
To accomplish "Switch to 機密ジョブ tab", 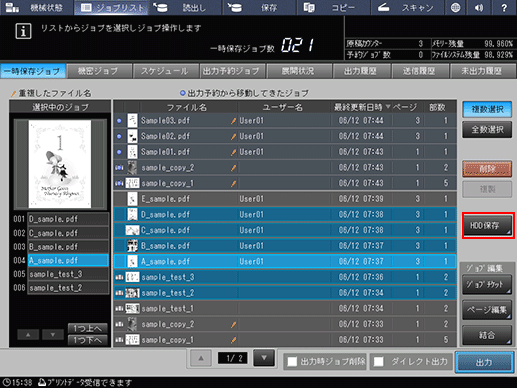I will (x=98, y=71).
